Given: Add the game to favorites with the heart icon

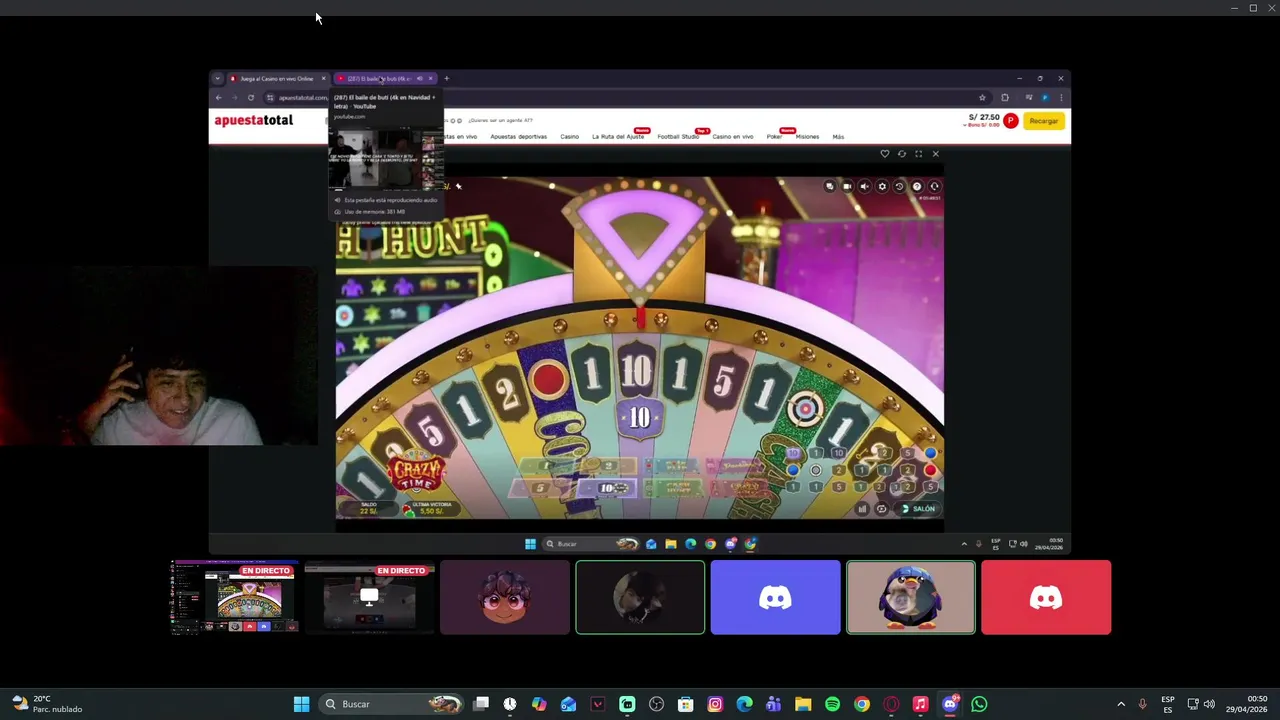Looking at the screenshot, I should (885, 154).
